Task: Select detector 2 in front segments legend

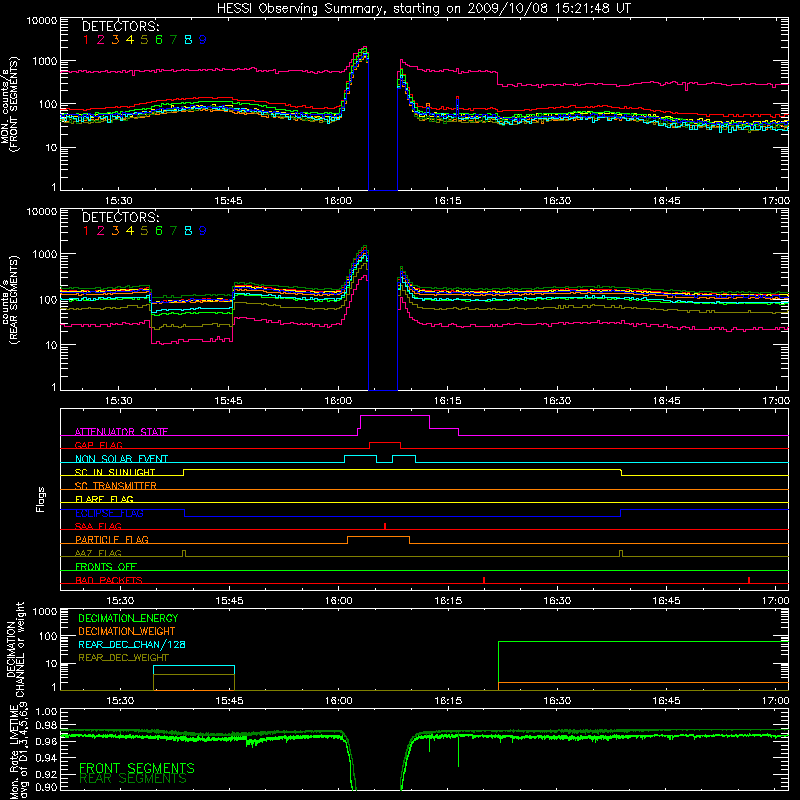Action: tap(101, 40)
